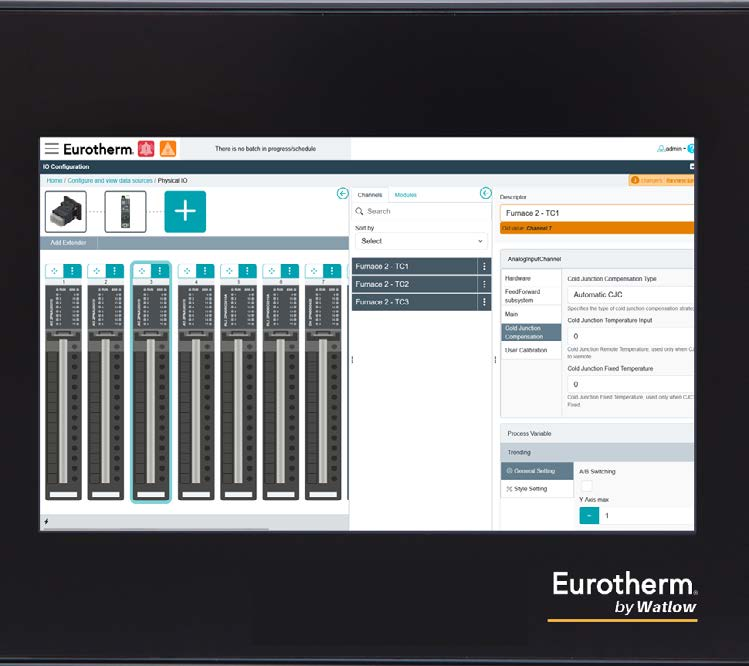Select module 5 in the rack
The width and height of the screenshot is (749, 666).
(x=238, y=392)
